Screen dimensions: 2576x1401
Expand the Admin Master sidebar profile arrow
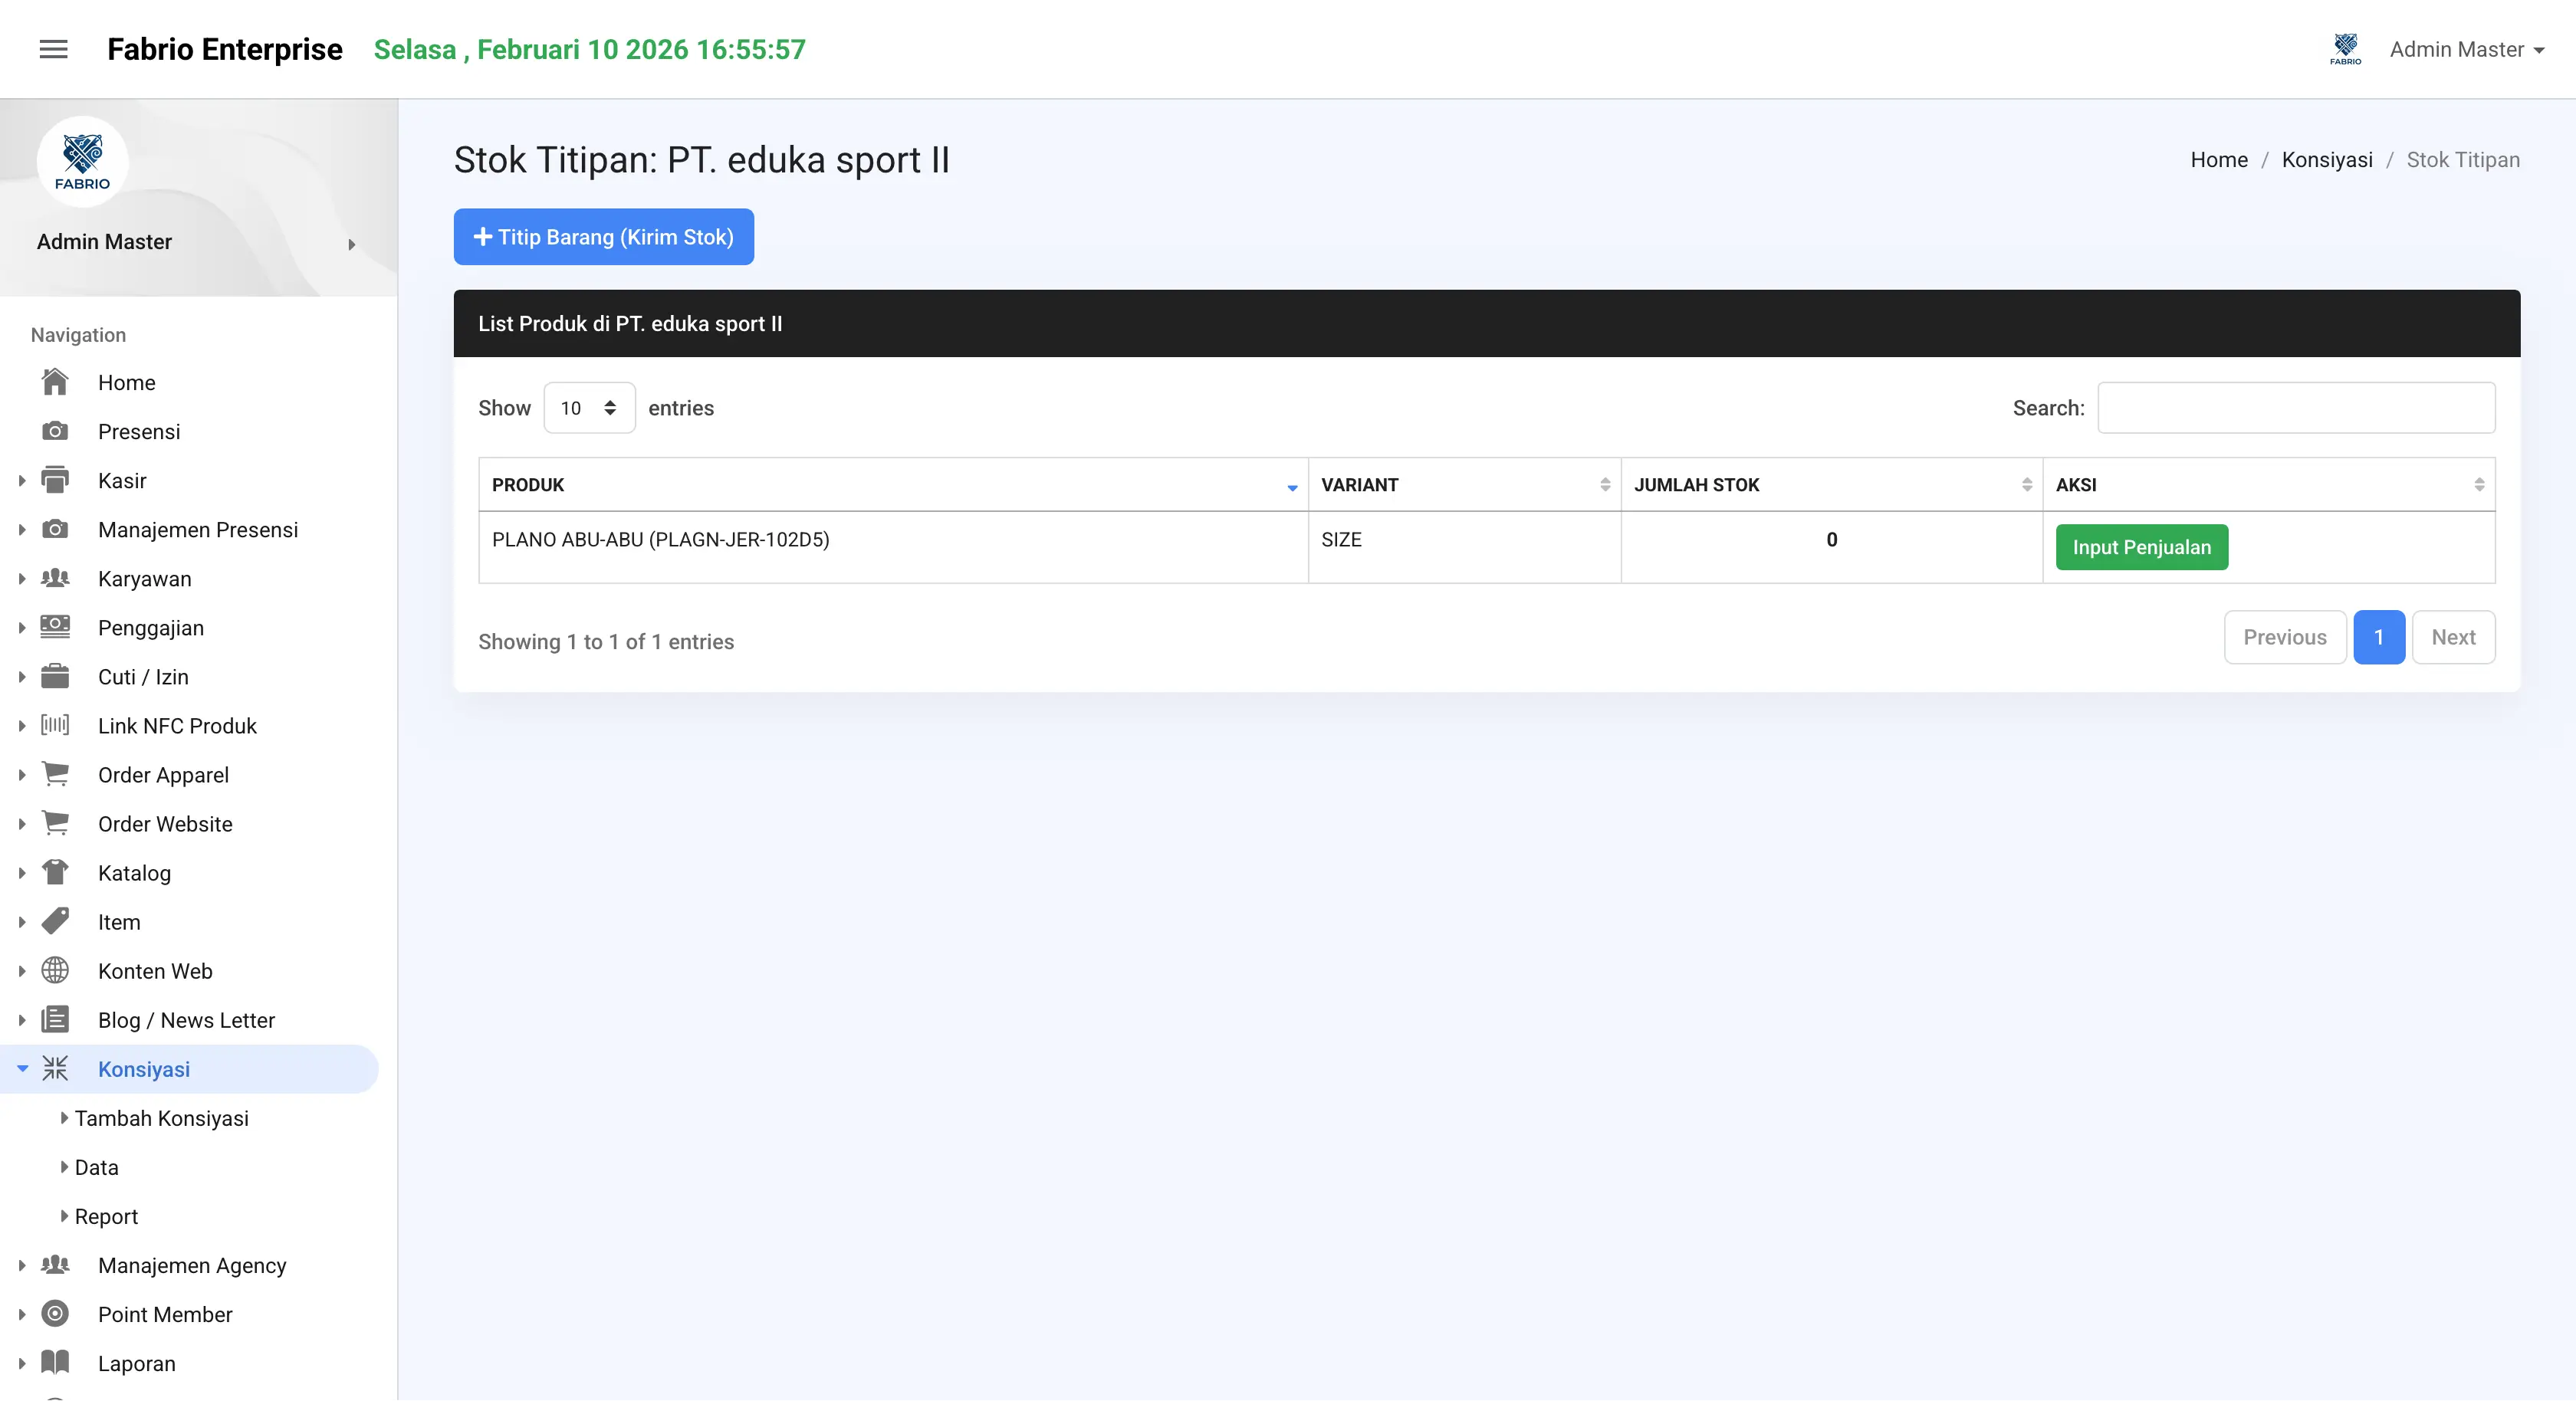(352, 244)
